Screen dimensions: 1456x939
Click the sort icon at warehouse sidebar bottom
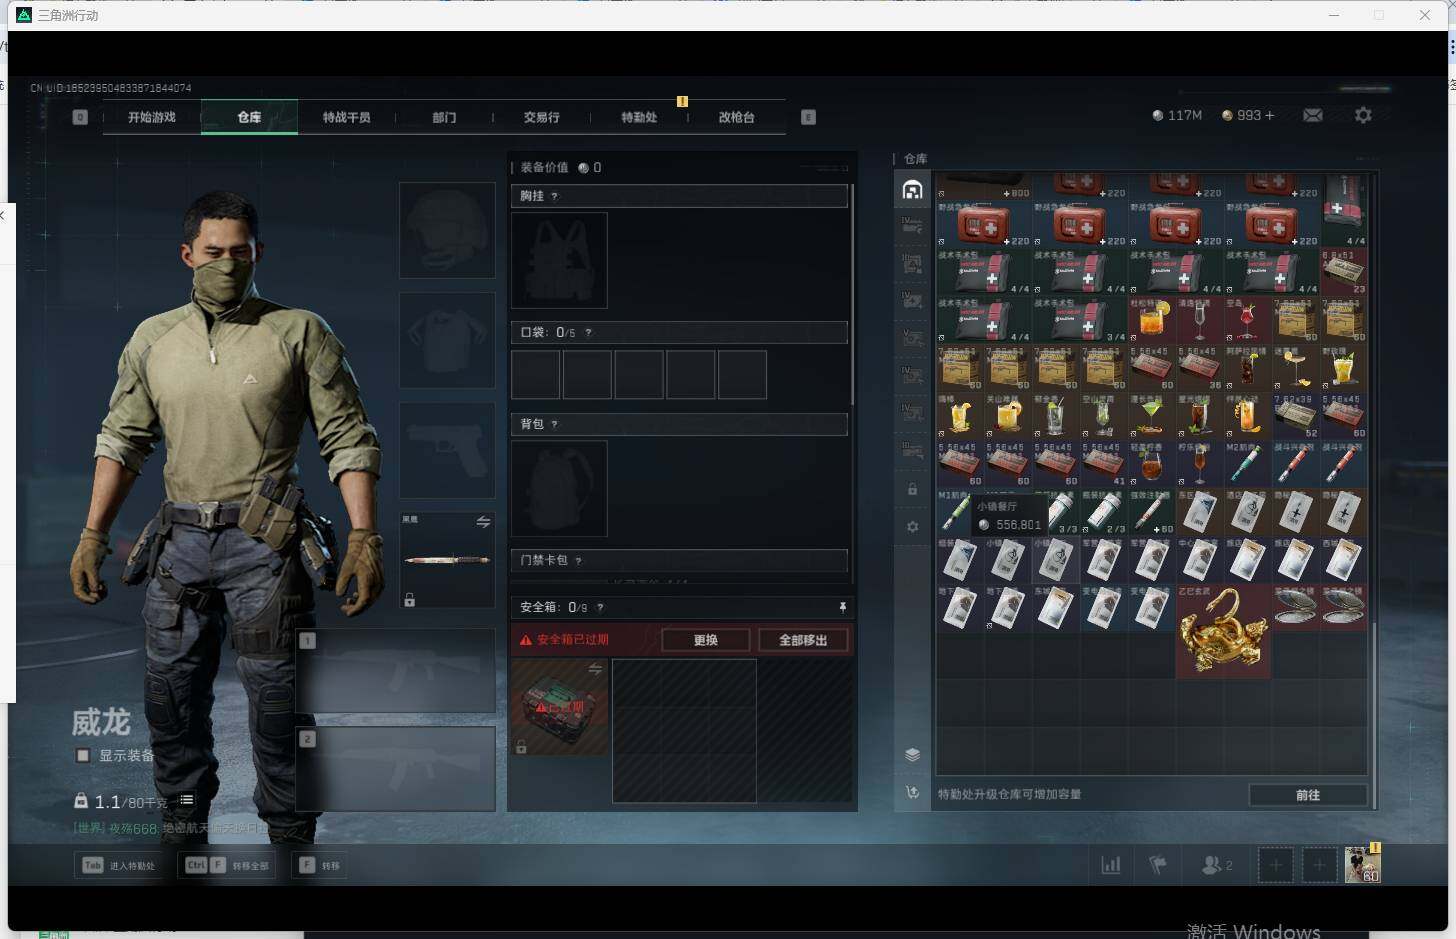coord(912,792)
